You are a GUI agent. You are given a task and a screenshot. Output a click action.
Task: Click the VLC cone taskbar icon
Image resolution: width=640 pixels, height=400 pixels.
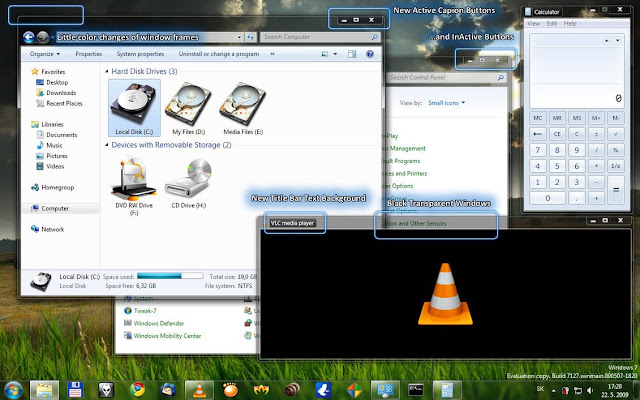click(x=199, y=390)
